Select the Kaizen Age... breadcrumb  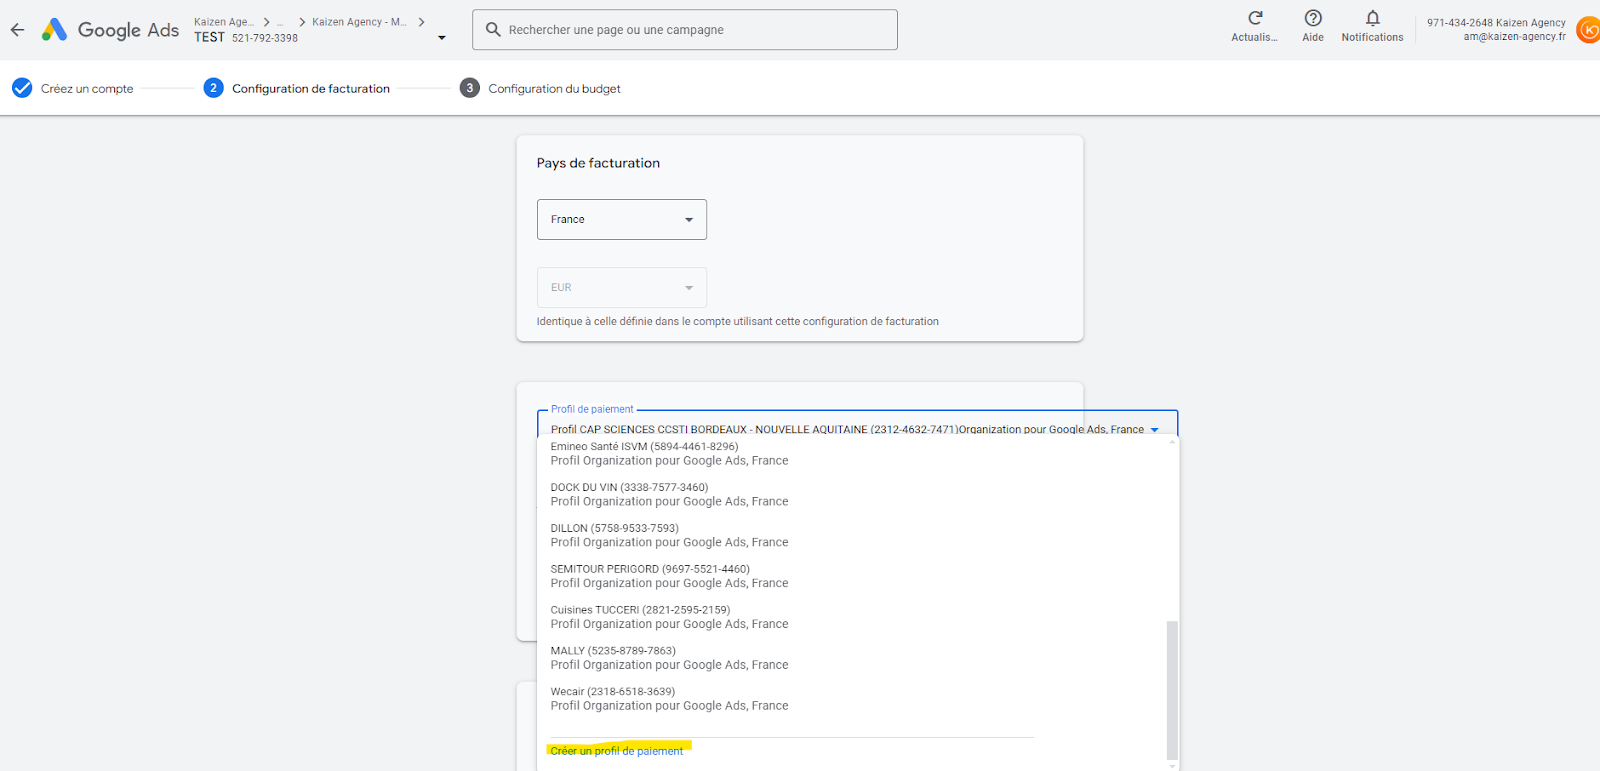tap(224, 22)
